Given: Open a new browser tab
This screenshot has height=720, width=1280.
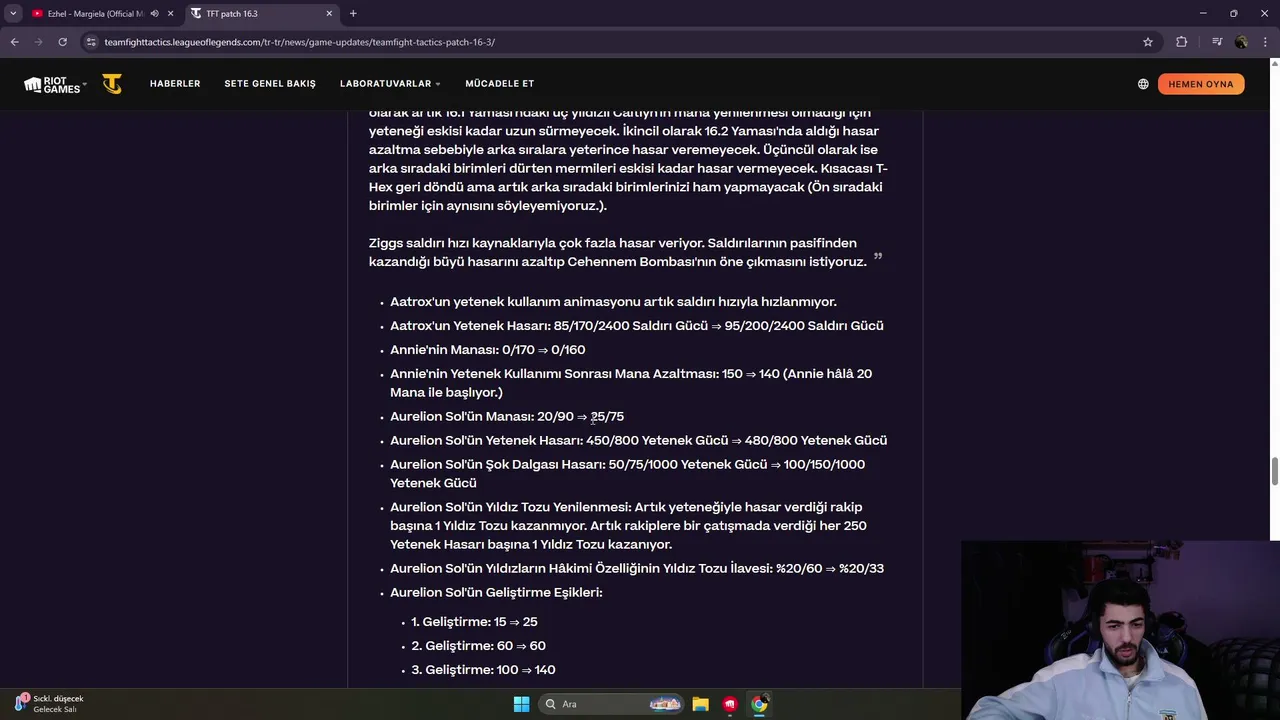Looking at the screenshot, I should (x=353, y=13).
